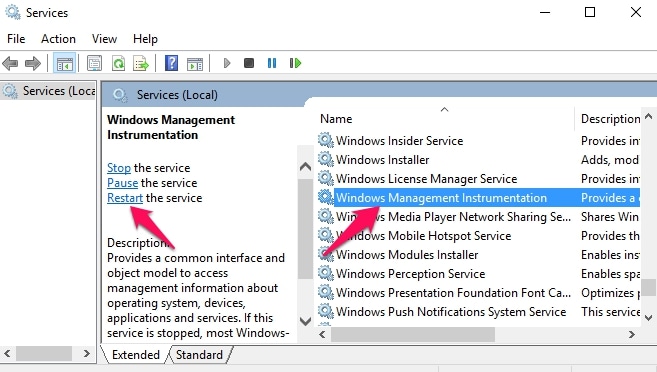Open the View menu
Screen dimensions: 657x372
[104, 39]
